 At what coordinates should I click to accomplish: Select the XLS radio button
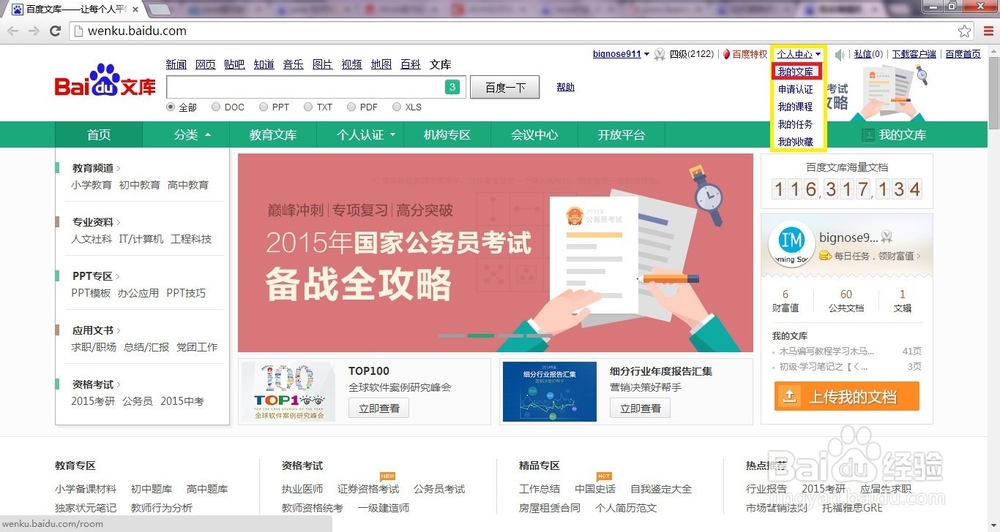click(x=397, y=107)
